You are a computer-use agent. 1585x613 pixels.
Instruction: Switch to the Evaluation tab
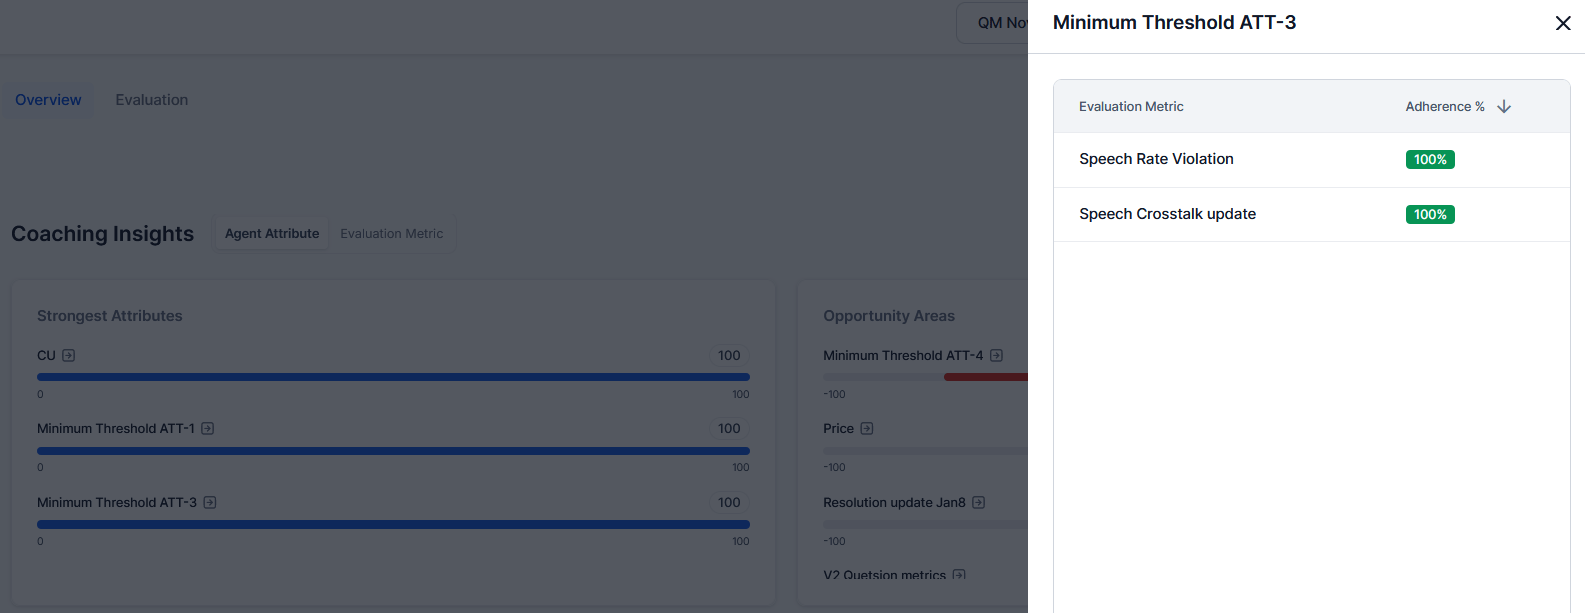(152, 100)
